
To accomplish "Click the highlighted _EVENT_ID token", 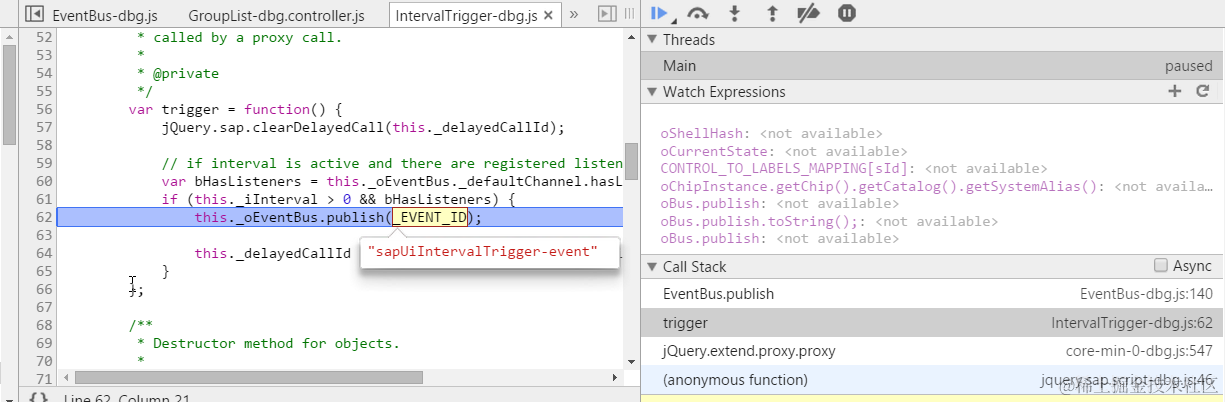I will tap(429, 217).
